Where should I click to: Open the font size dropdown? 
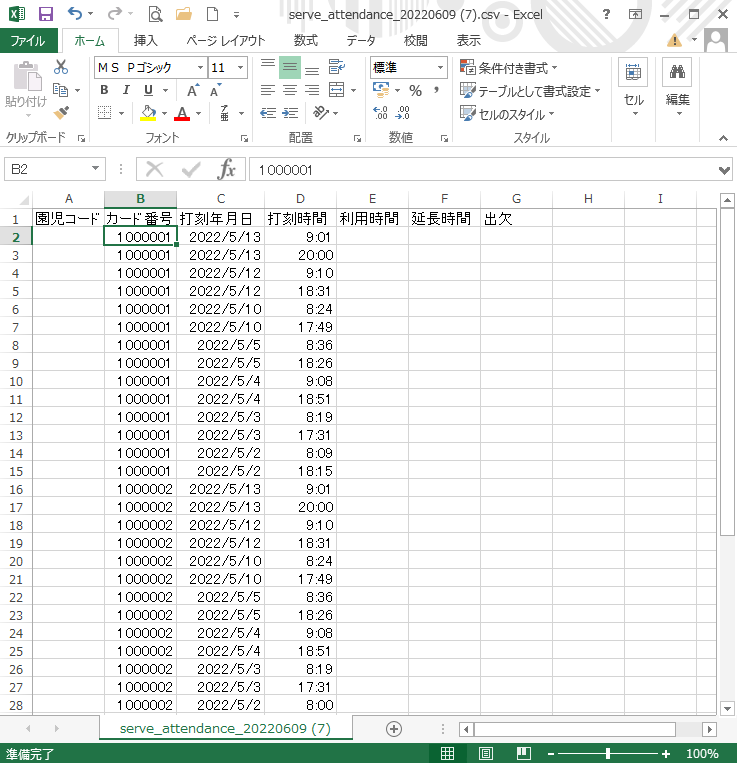[x=240, y=68]
